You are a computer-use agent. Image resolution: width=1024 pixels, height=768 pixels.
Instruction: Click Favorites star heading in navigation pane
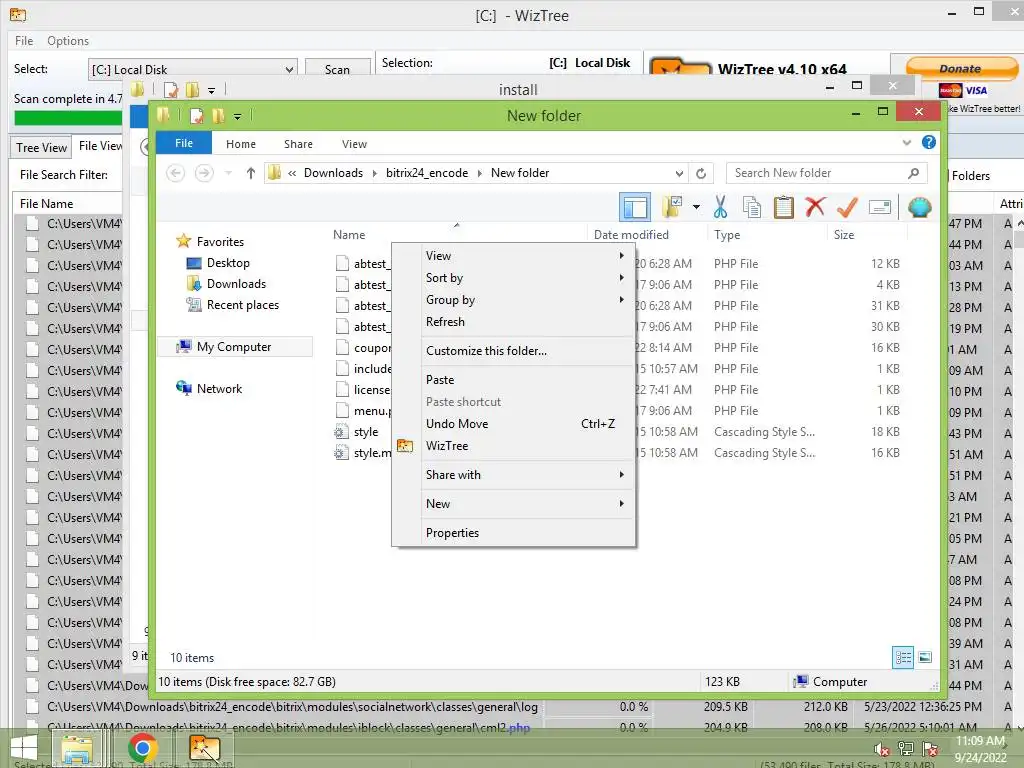click(x=219, y=242)
